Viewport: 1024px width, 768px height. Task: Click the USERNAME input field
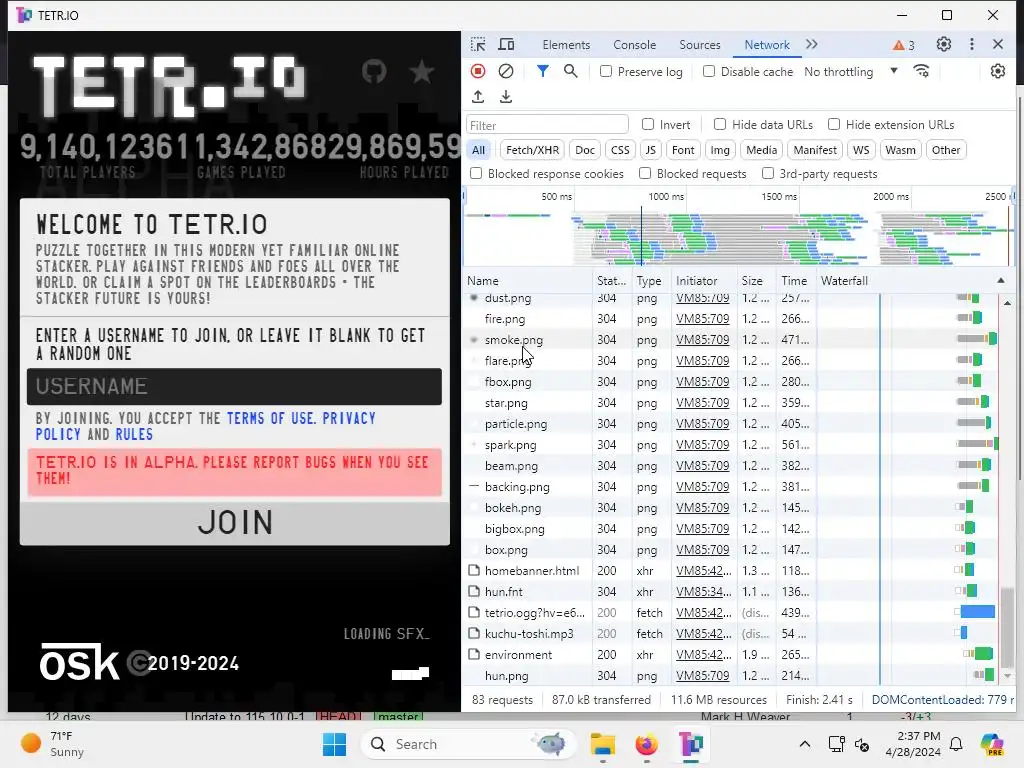pos(234,387)
